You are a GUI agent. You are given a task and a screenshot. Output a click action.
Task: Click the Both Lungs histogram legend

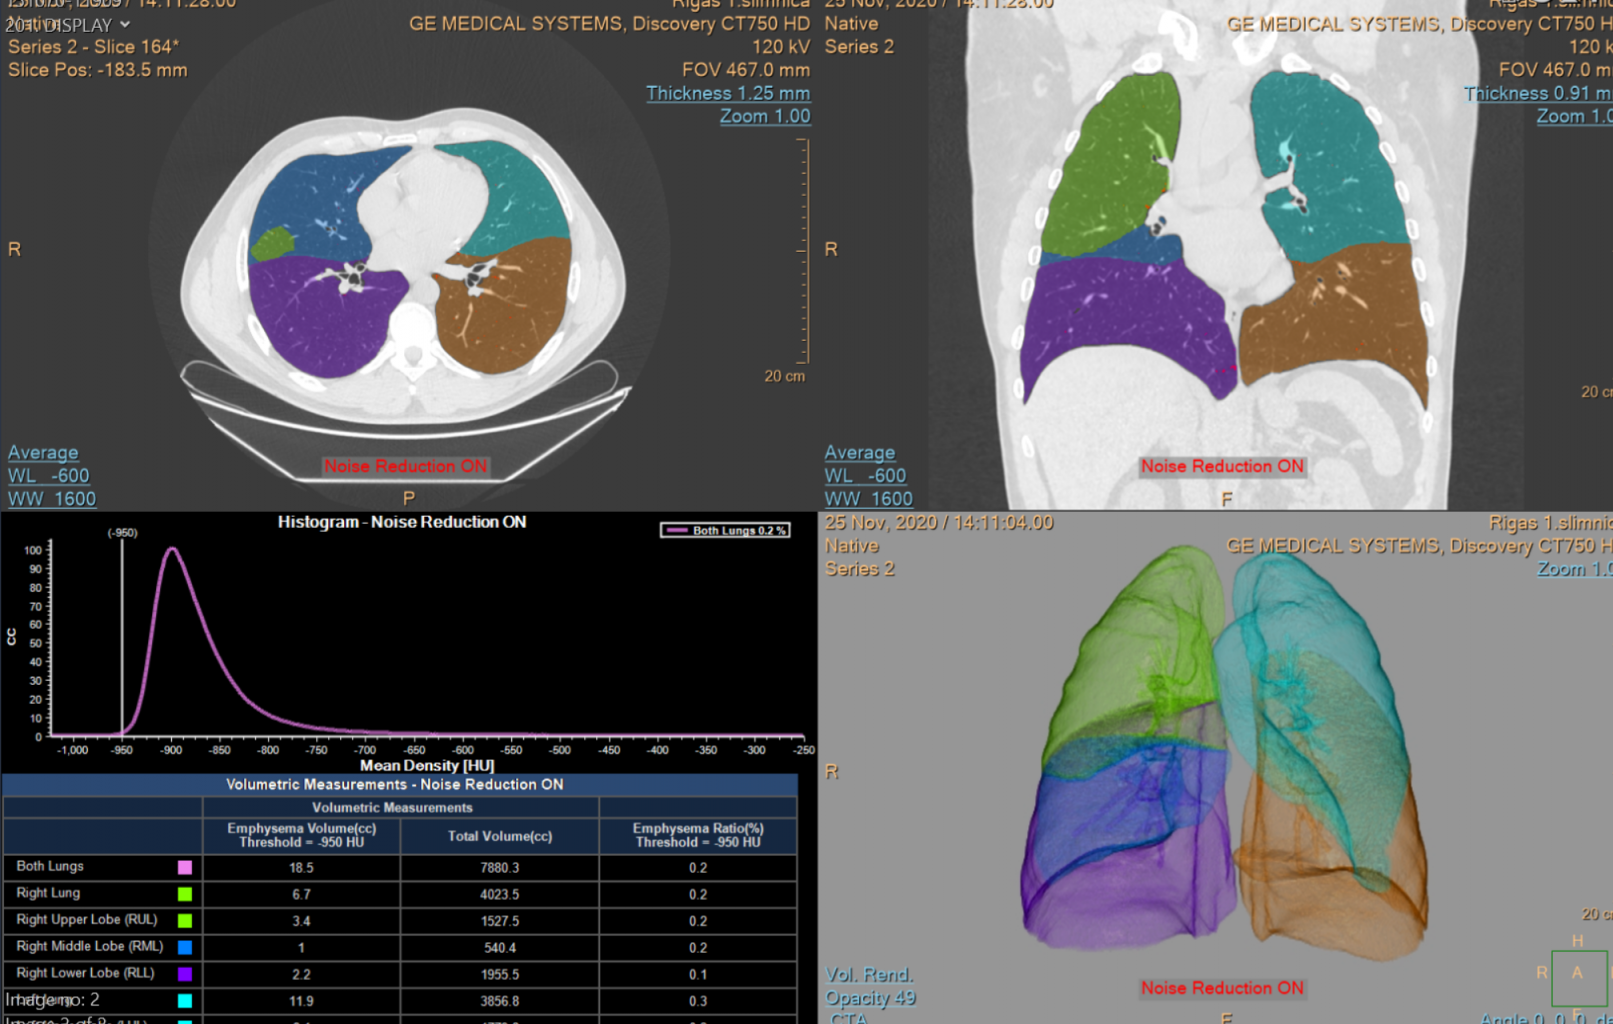pos(725,530)
